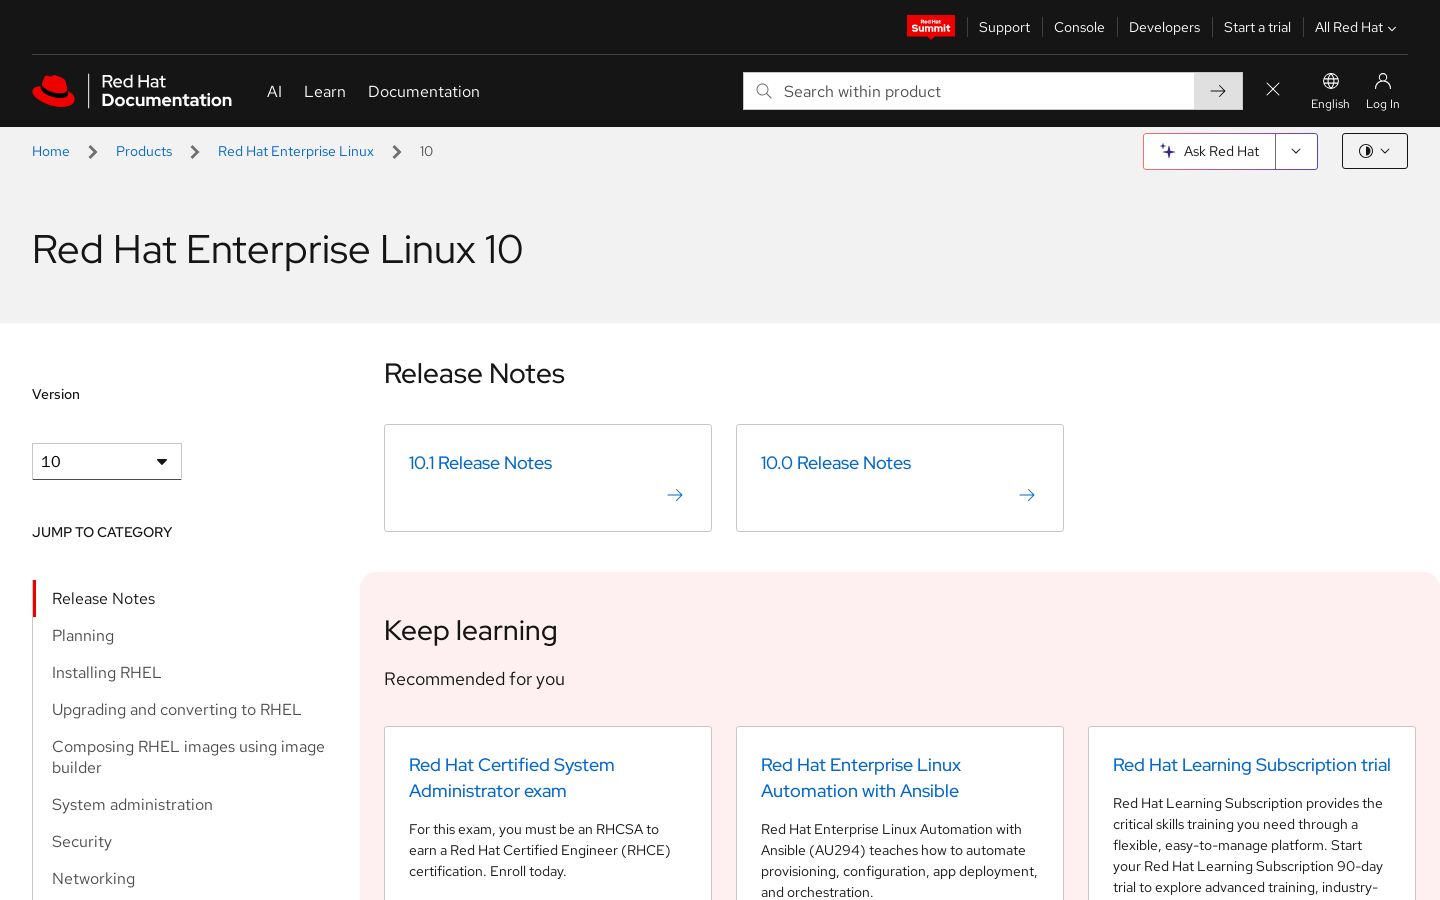This screenshot has width=1440, height=900.
Task: Open Red Hat Enterprise Linux Automation with Ansible
Action: click(861, 778)
